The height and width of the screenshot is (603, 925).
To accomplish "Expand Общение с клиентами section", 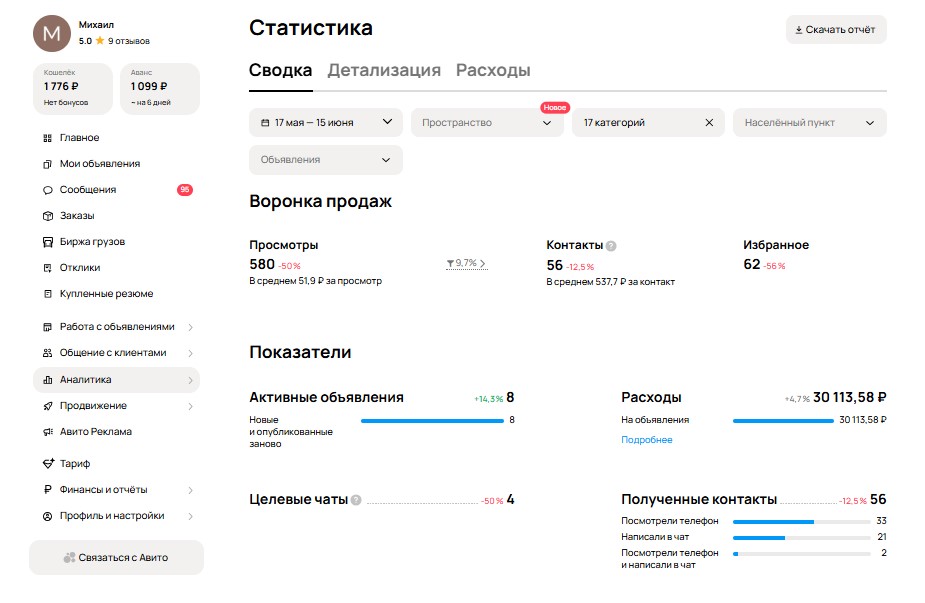I will coord(116,353).
